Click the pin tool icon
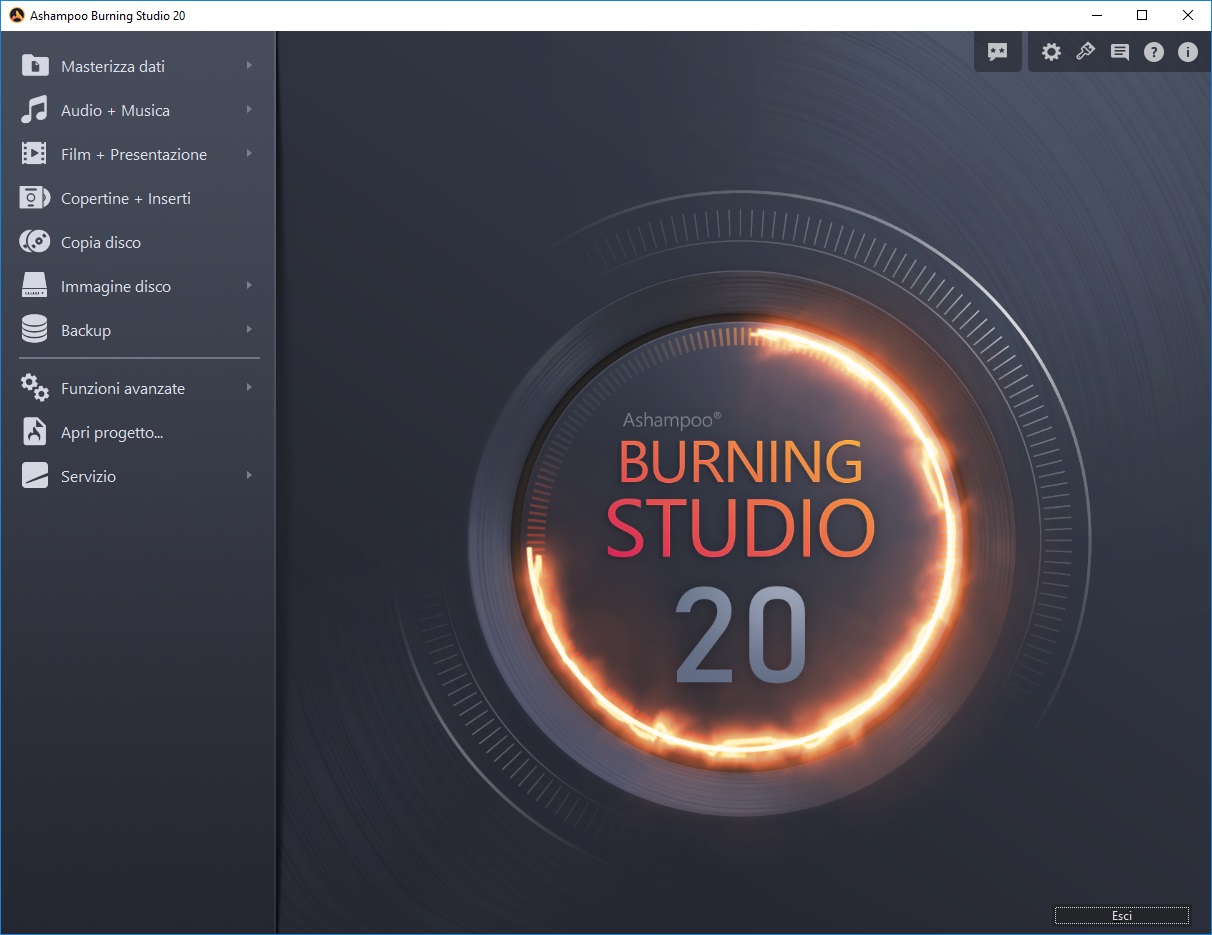 pos(1085,52)
